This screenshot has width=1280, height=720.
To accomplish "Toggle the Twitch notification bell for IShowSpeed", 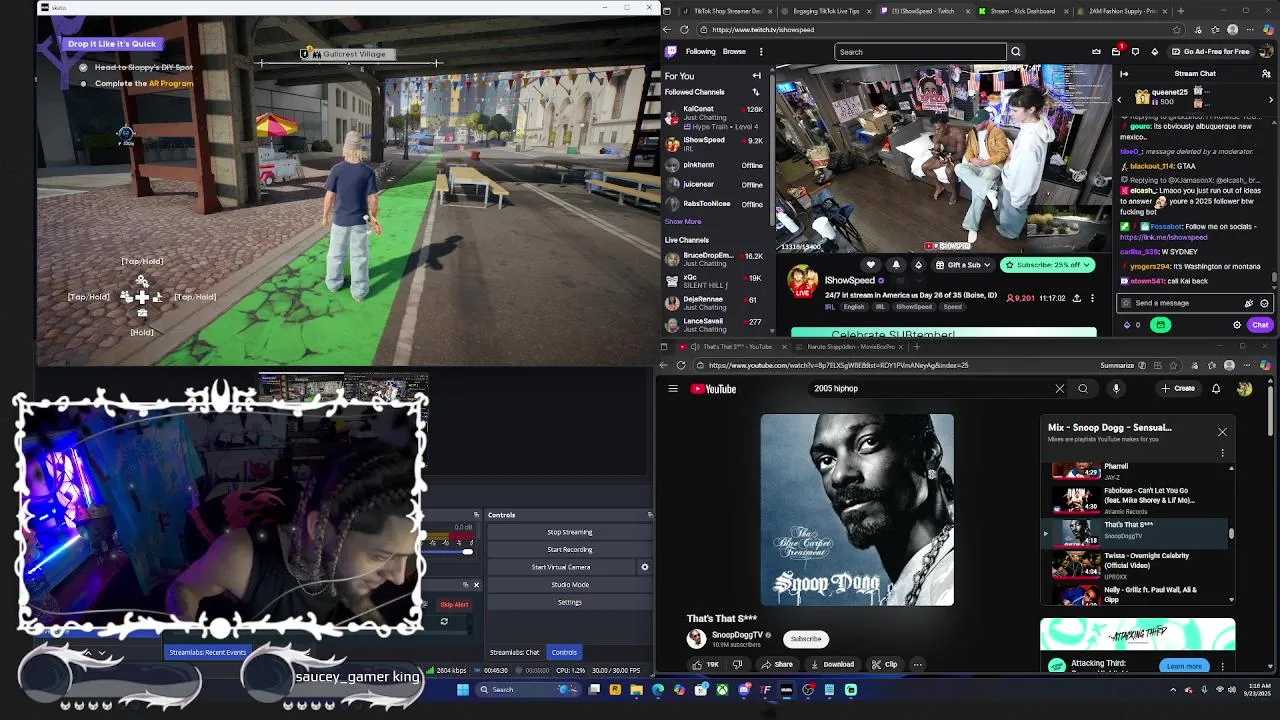I will click(896, 265).
